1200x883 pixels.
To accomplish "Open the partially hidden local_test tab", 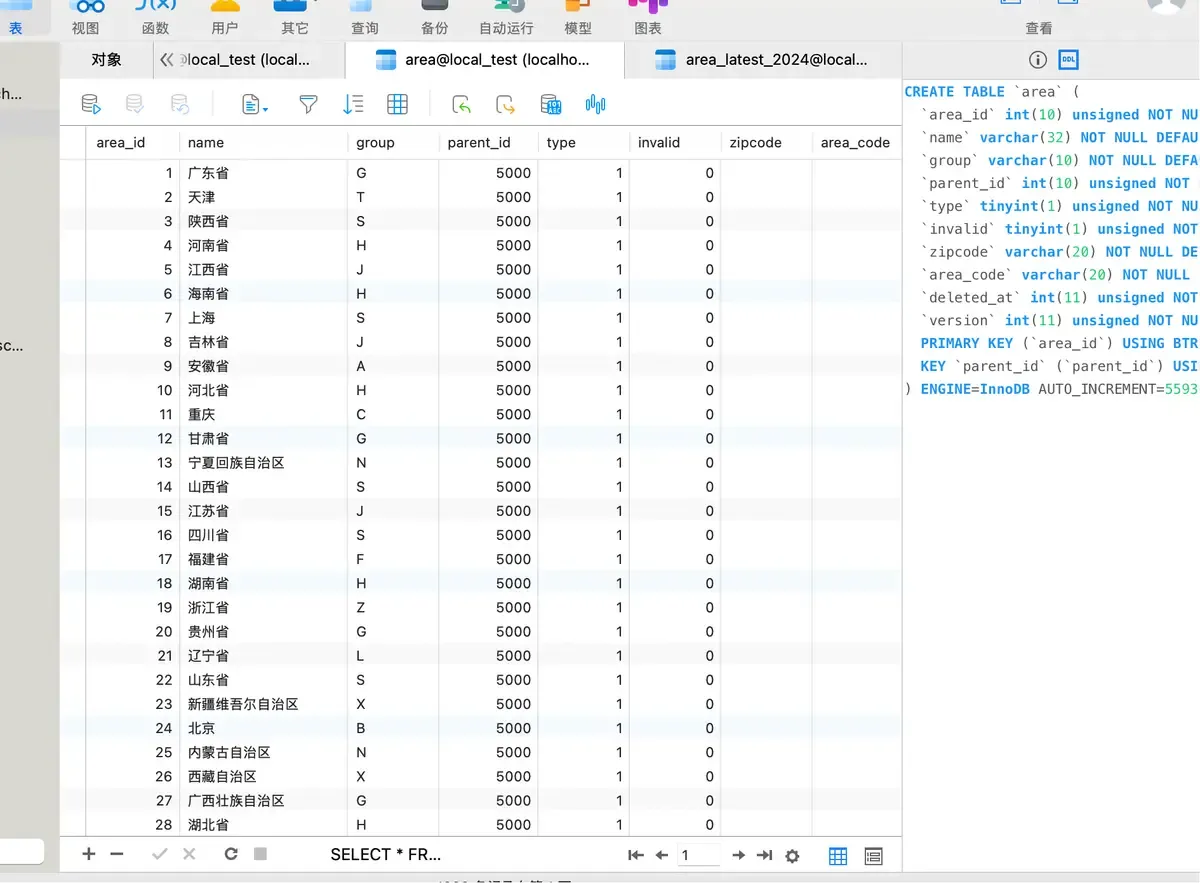I will tap(247, 59).
